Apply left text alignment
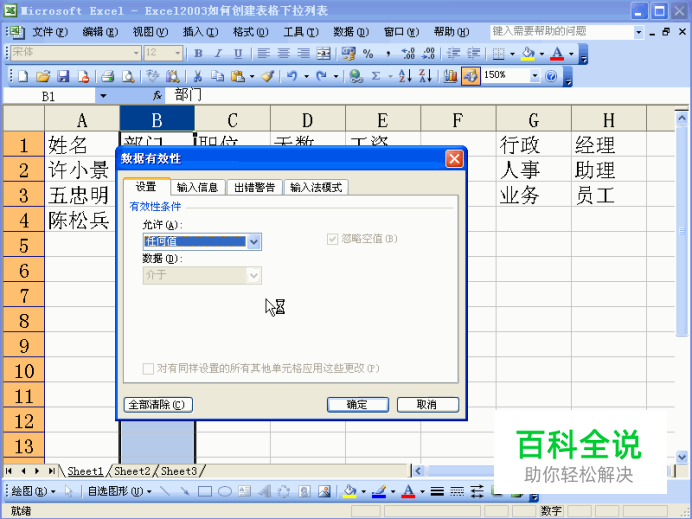692x519 pixels. [263, 53]
